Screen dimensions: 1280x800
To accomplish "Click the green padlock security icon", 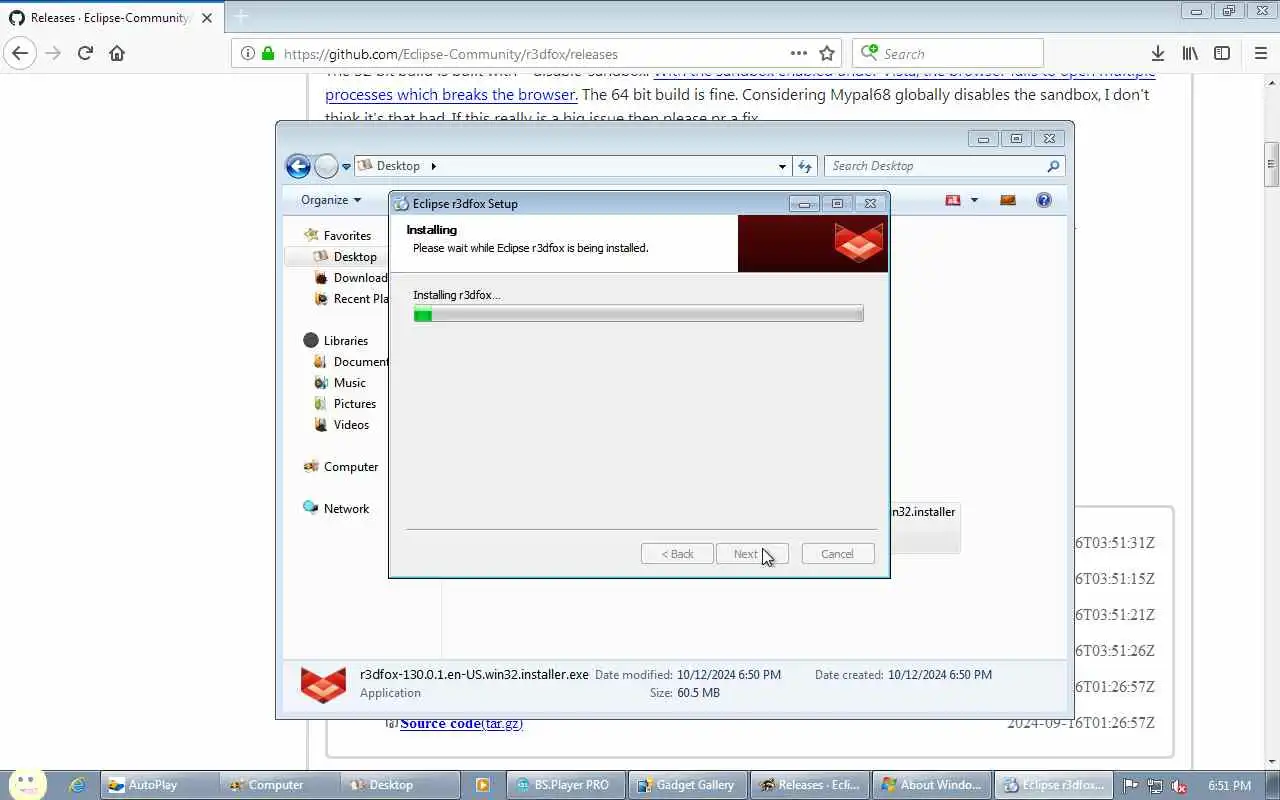I will 268,54.
